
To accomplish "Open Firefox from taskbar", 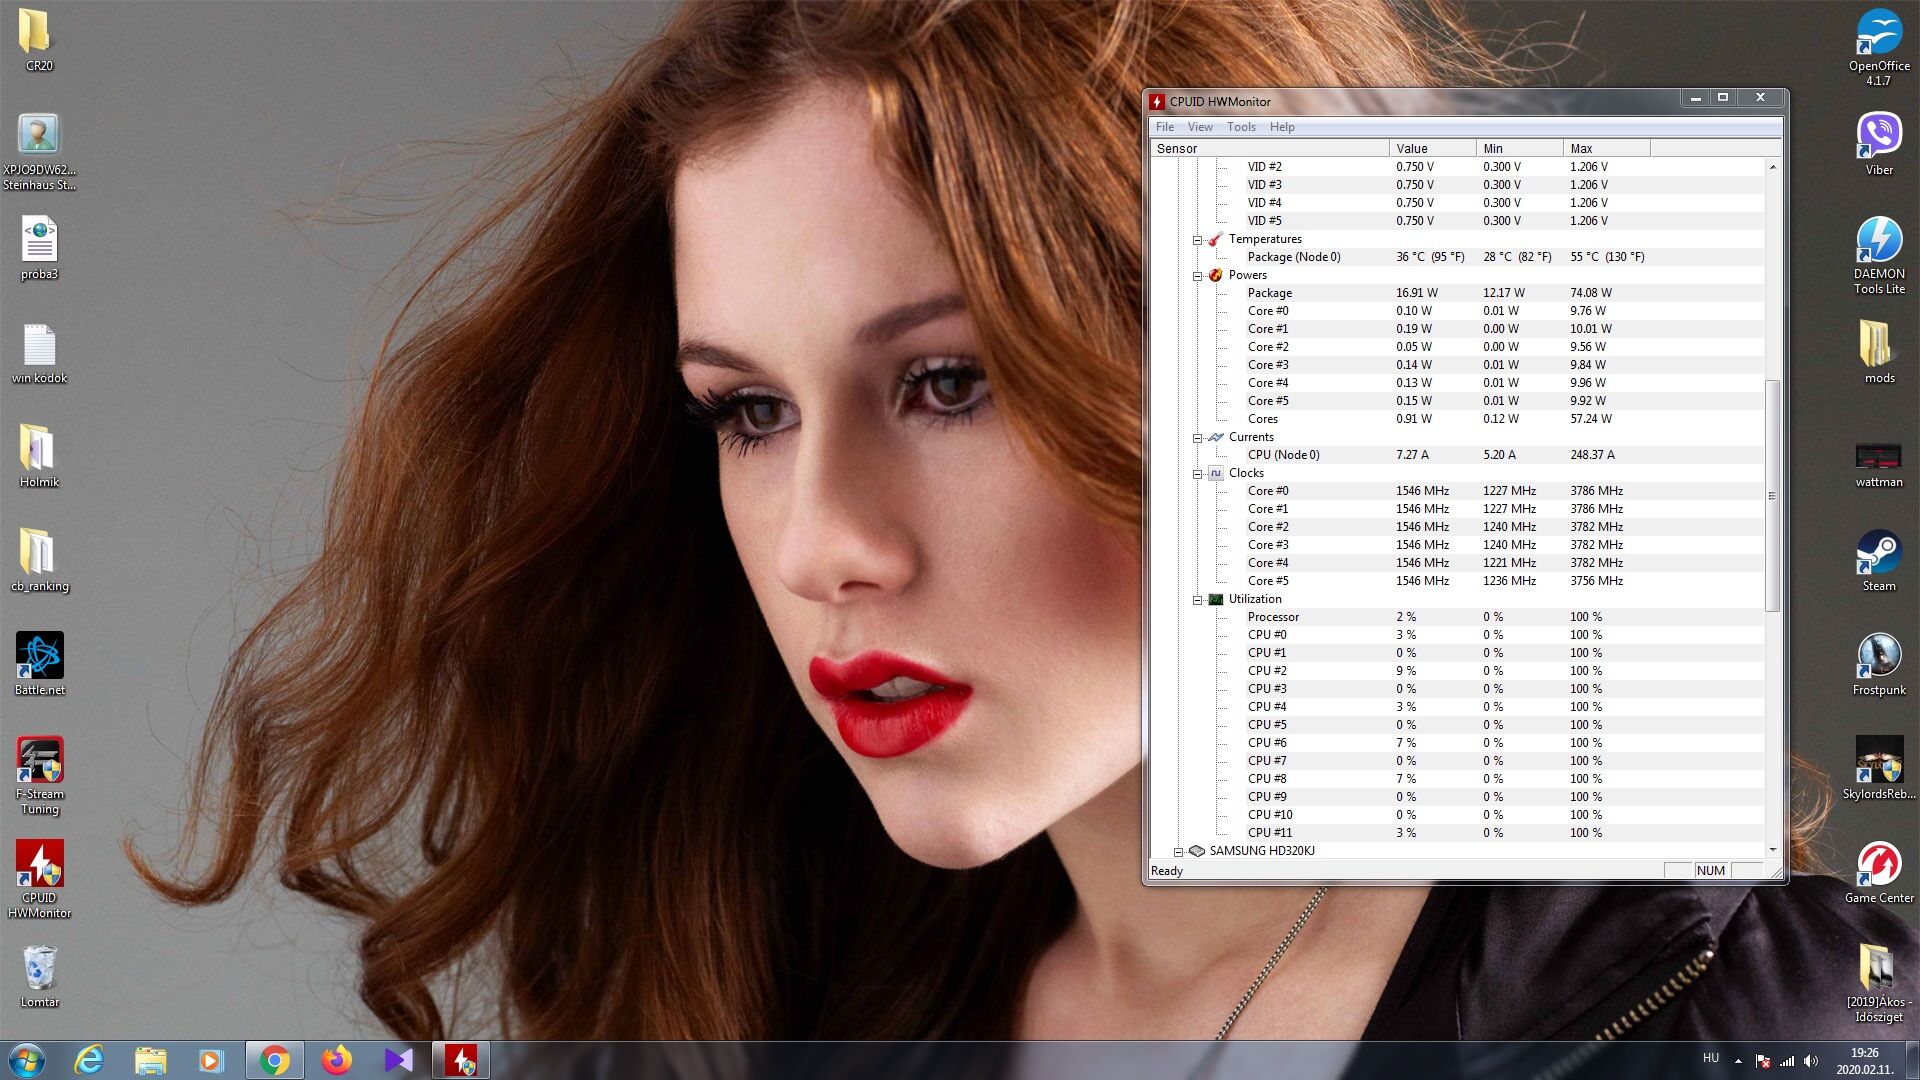I will pos(337,1060).
